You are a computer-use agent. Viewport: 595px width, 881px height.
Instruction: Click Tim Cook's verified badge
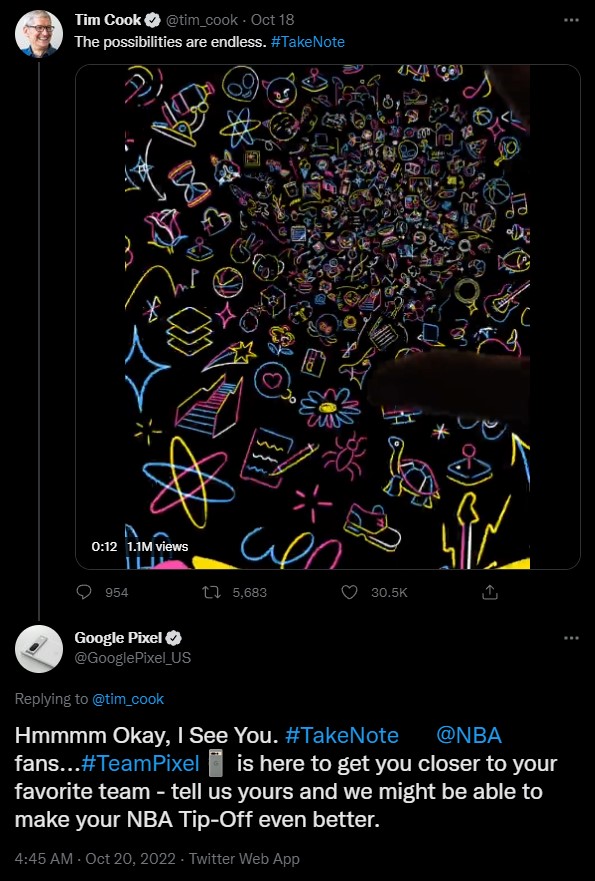[152, 20]
